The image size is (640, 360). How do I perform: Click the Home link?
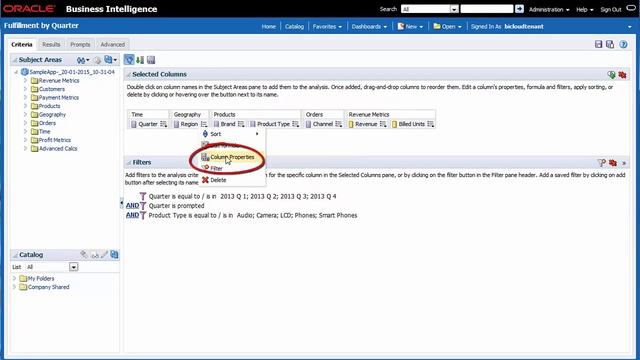269,27
